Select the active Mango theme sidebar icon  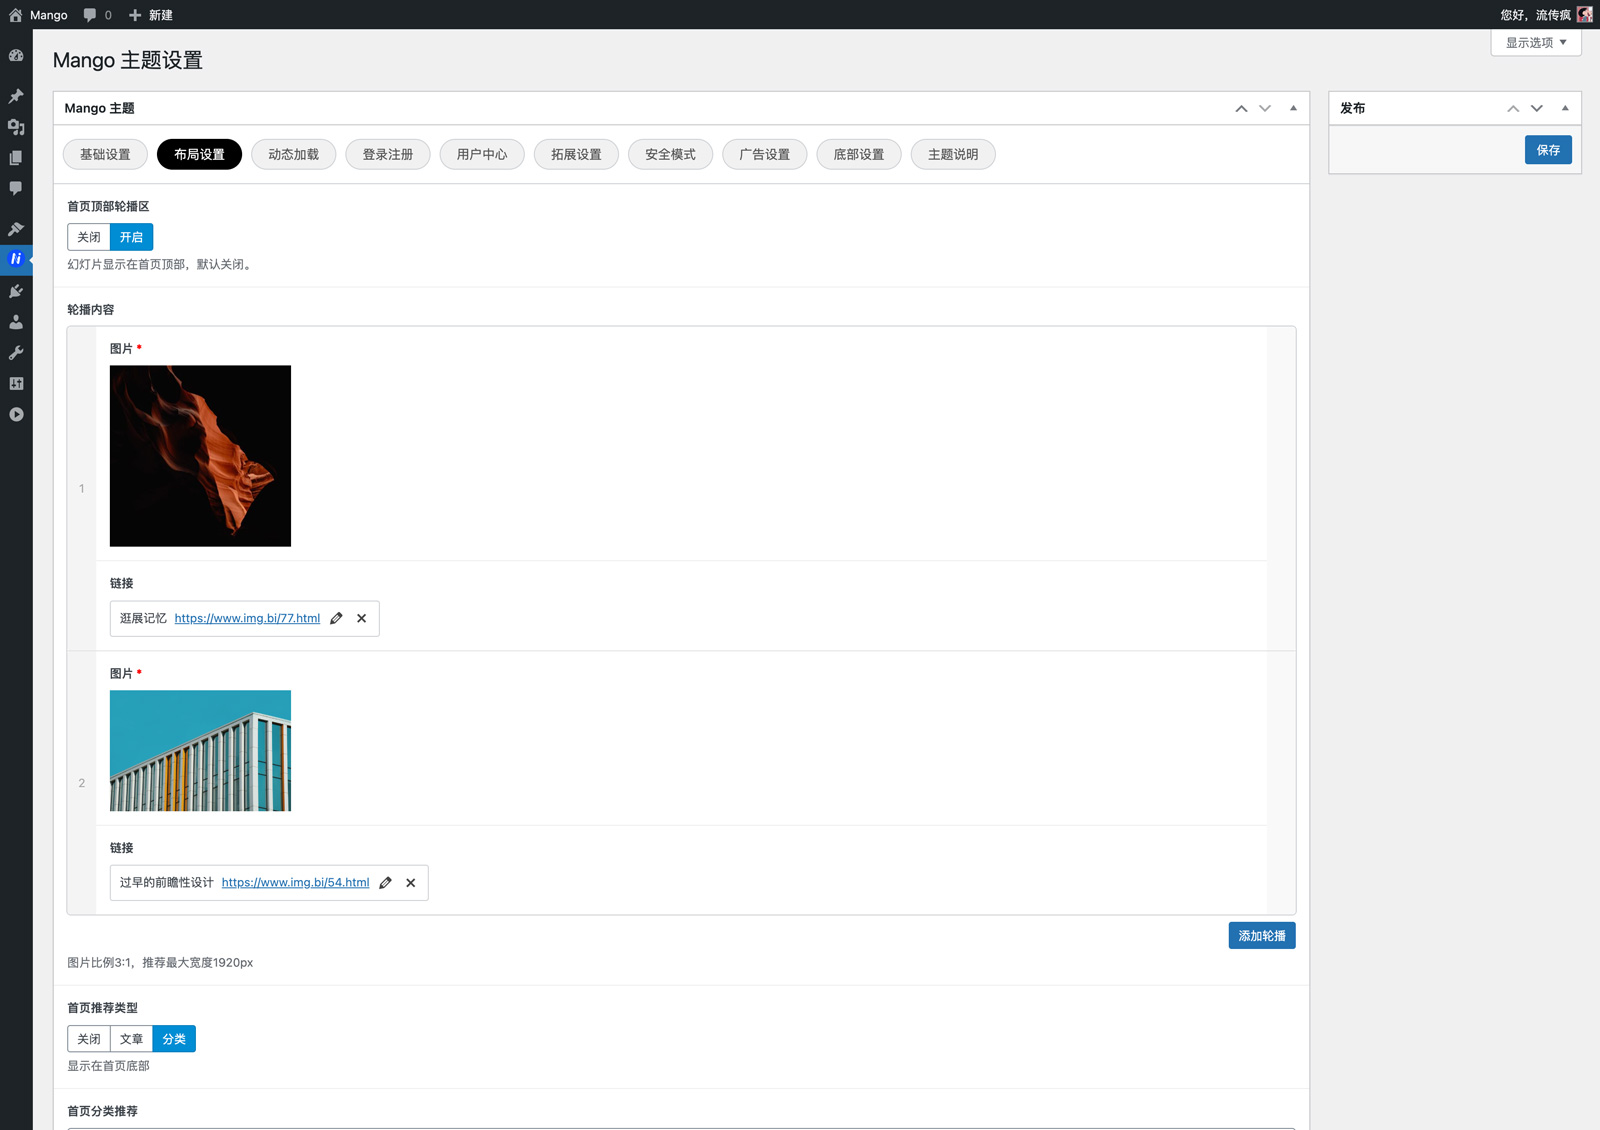coord(16,259)
